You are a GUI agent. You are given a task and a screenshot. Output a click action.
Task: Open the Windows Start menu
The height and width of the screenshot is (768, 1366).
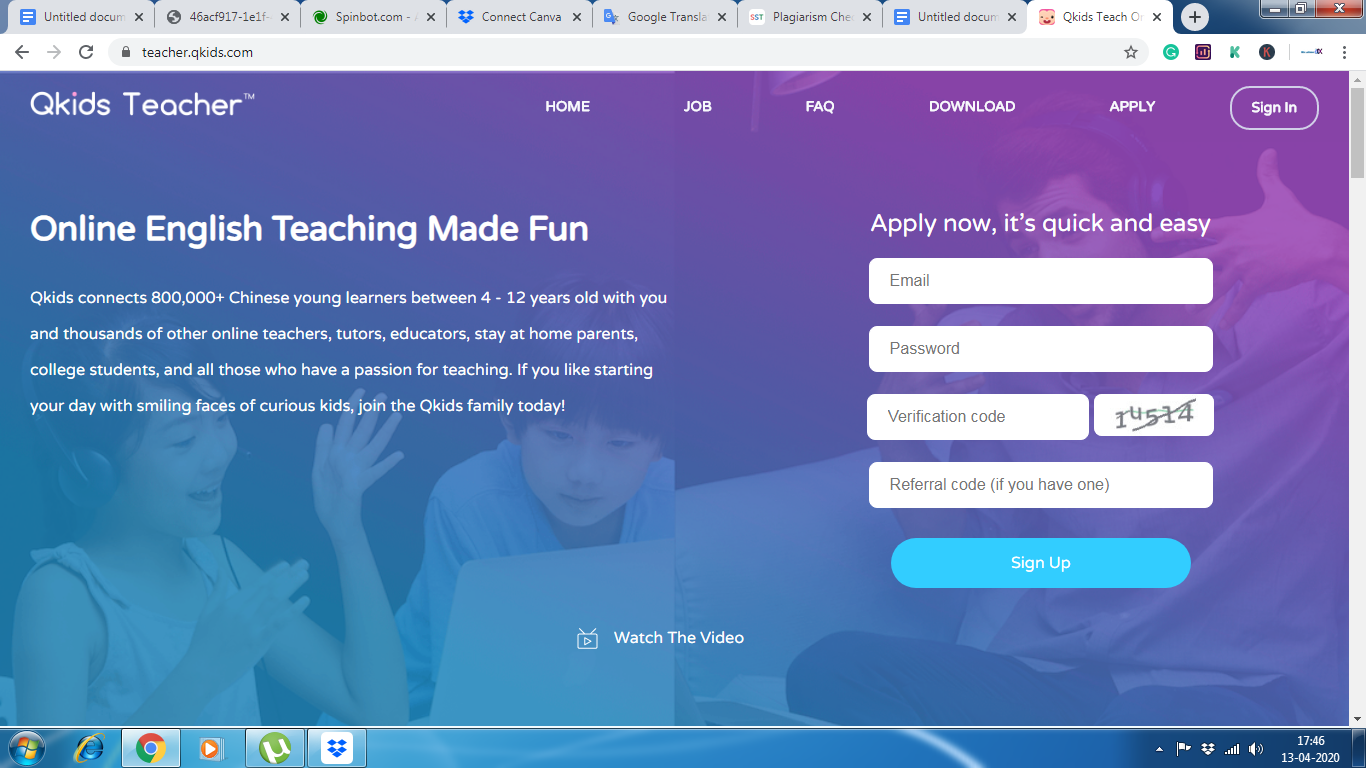coord(26,748)
